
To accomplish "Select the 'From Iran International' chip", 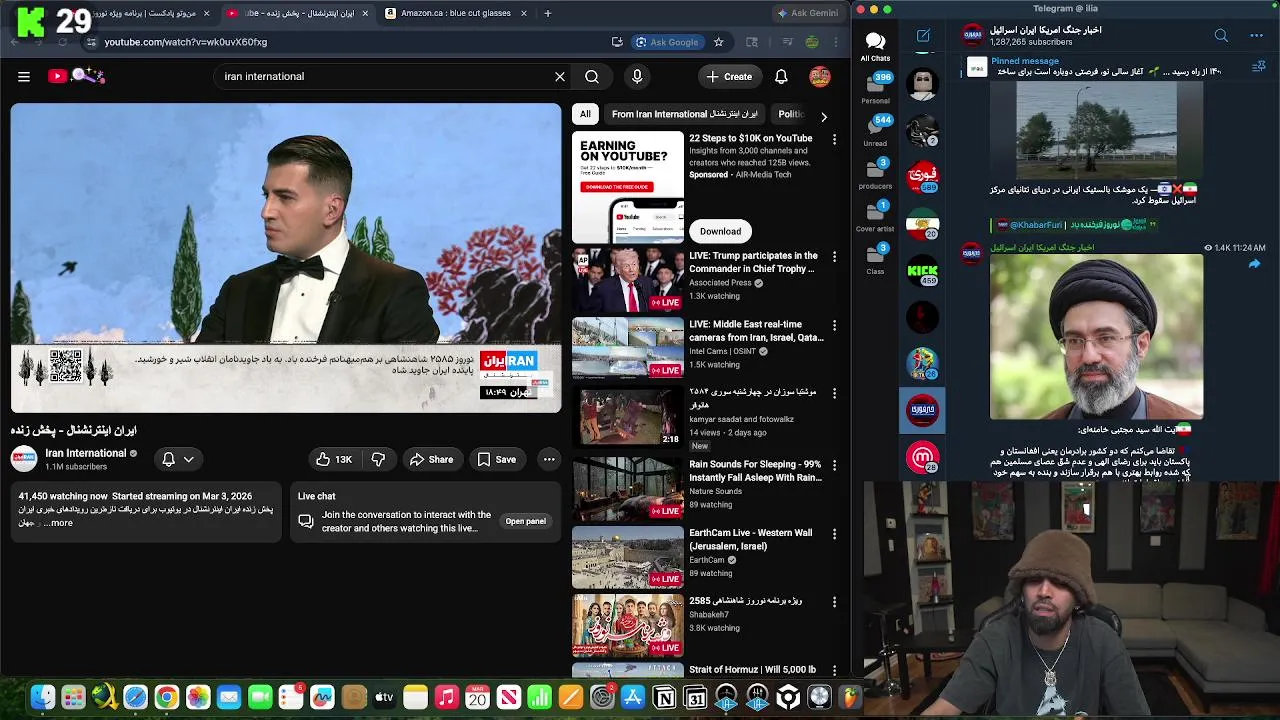I will tap(685, 114).
